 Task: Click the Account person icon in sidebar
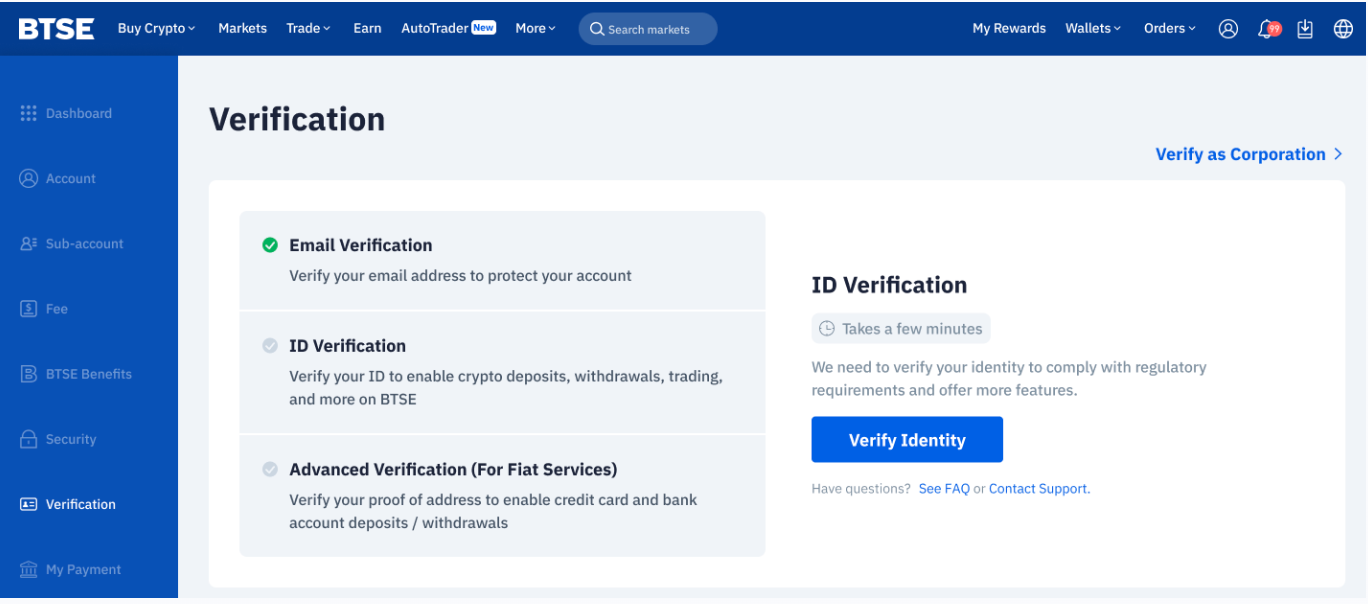(x=29, y=178)
